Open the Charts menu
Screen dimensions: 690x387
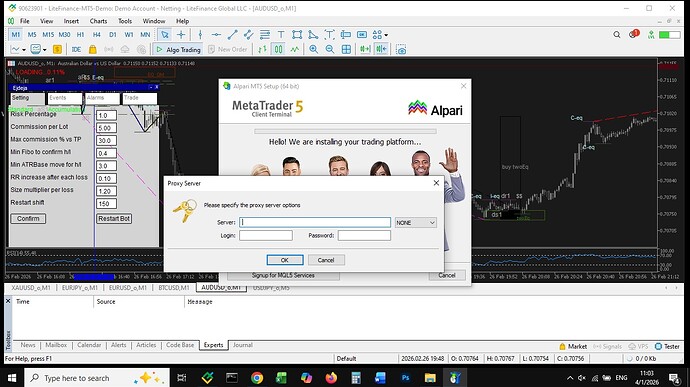(x=98, y=21)
